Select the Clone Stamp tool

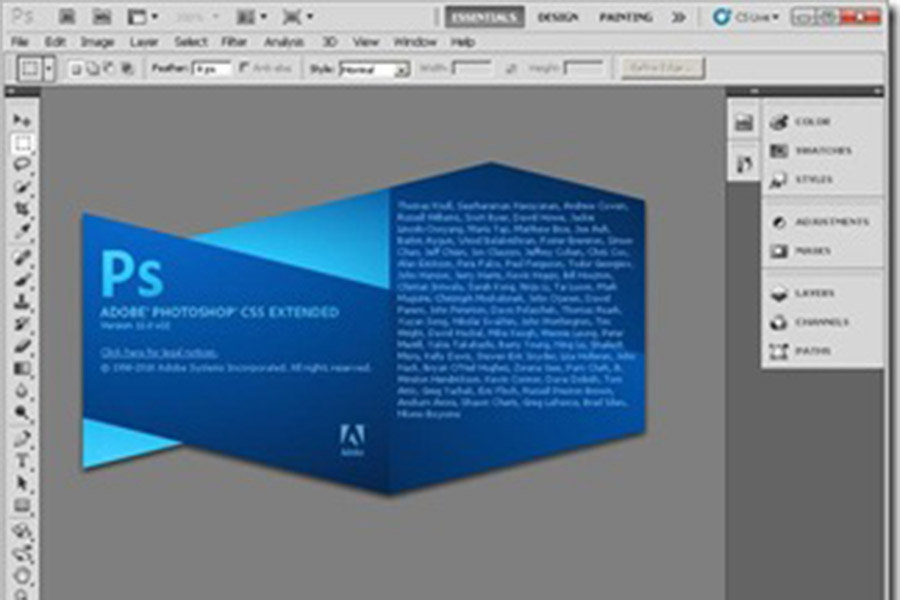click(x=22, y=301)
